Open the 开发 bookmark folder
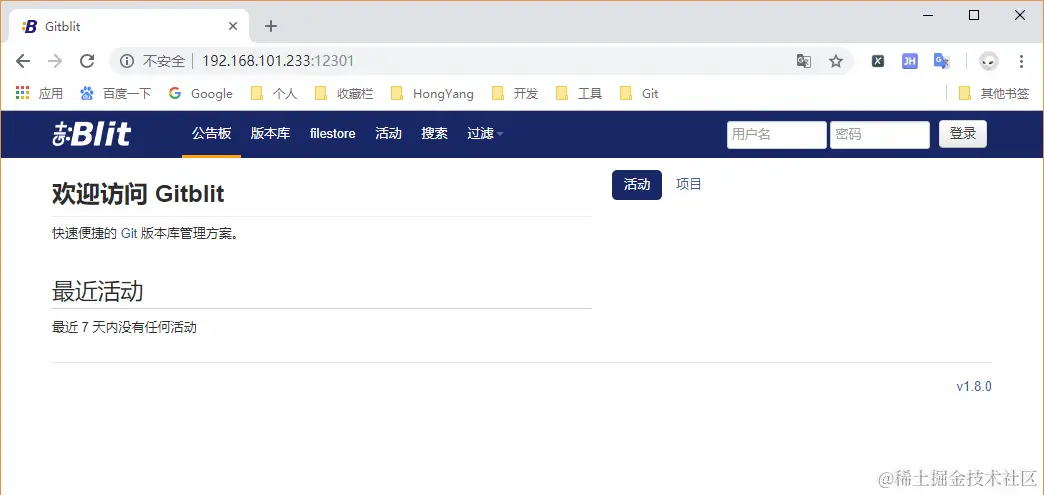1044x495 pixels. (x=515, y=94)
